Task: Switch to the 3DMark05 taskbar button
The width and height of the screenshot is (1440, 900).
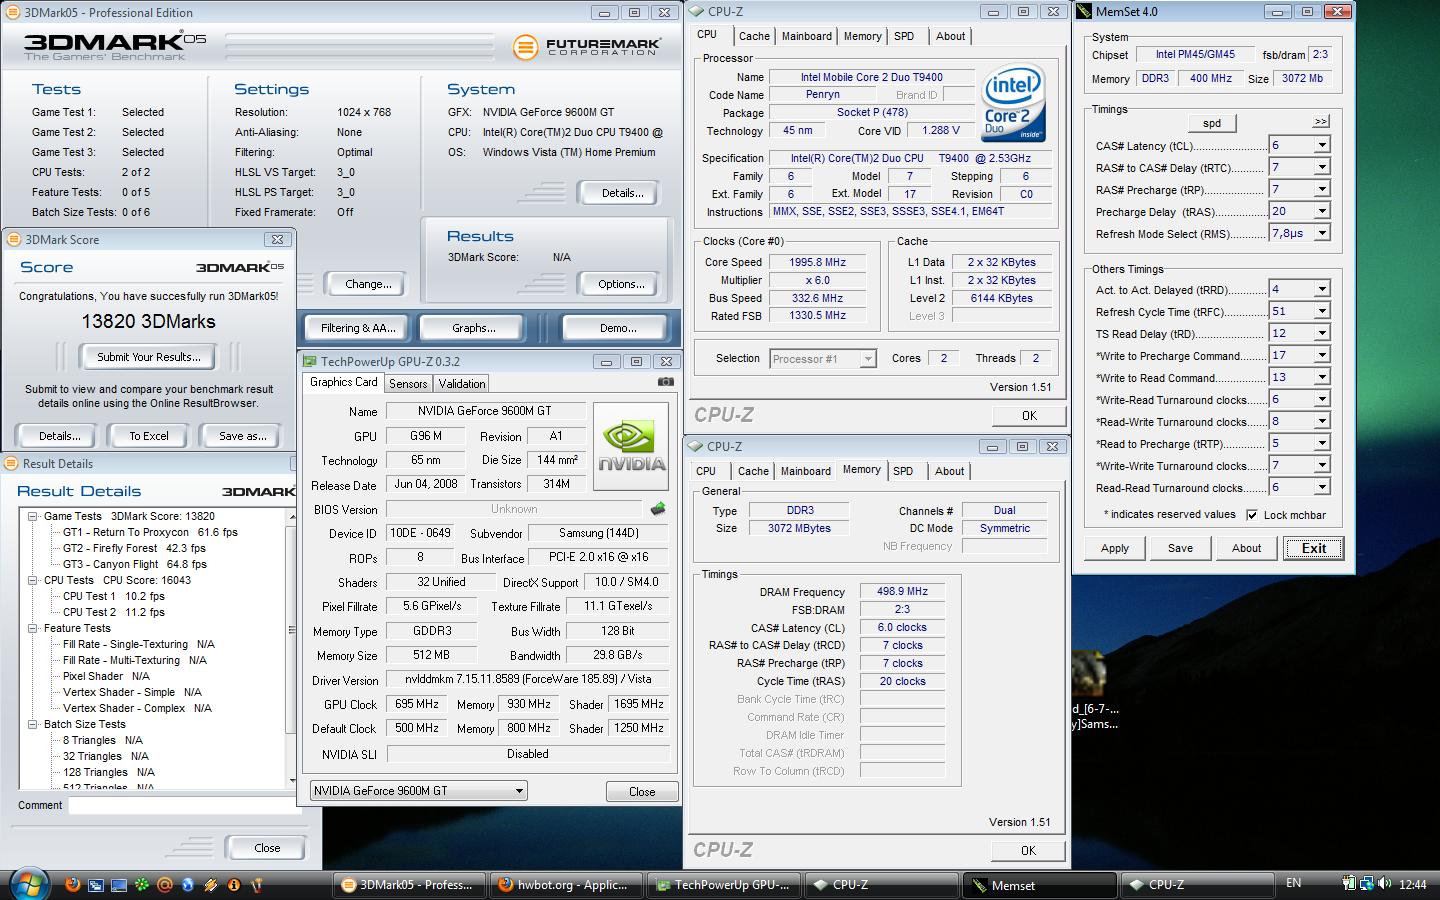Action: pyautogui.click(x=409, y=885)
